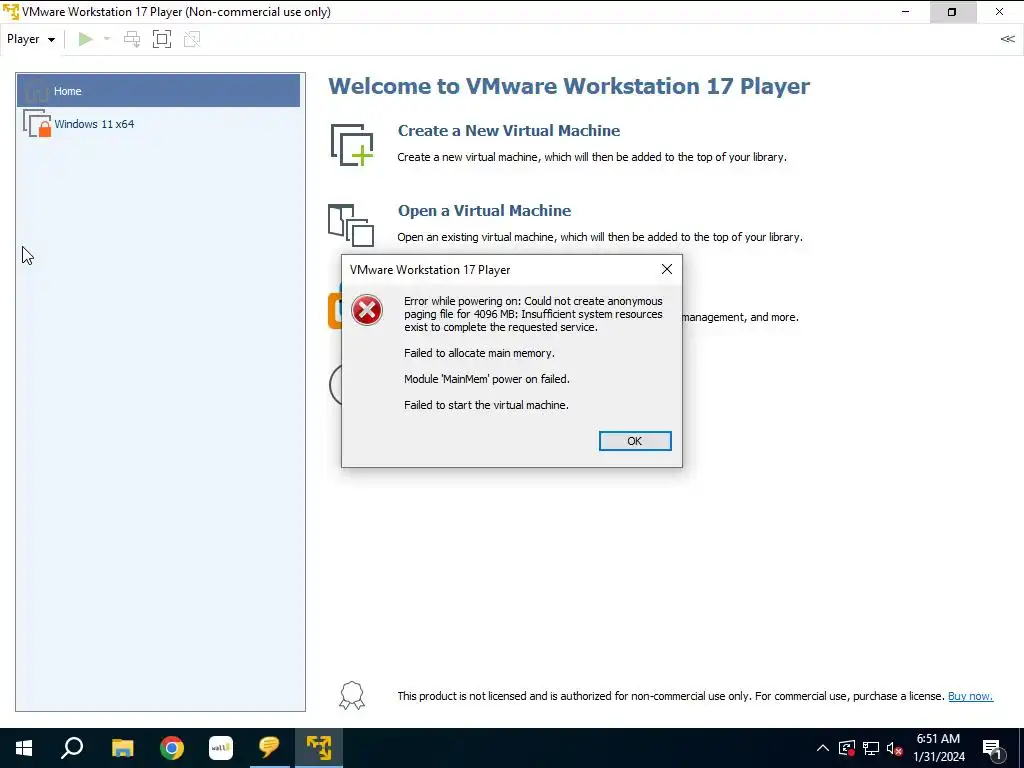Screen dimensions: 1024x768
Task: Open the notification center icon
Action: (993, 748)
